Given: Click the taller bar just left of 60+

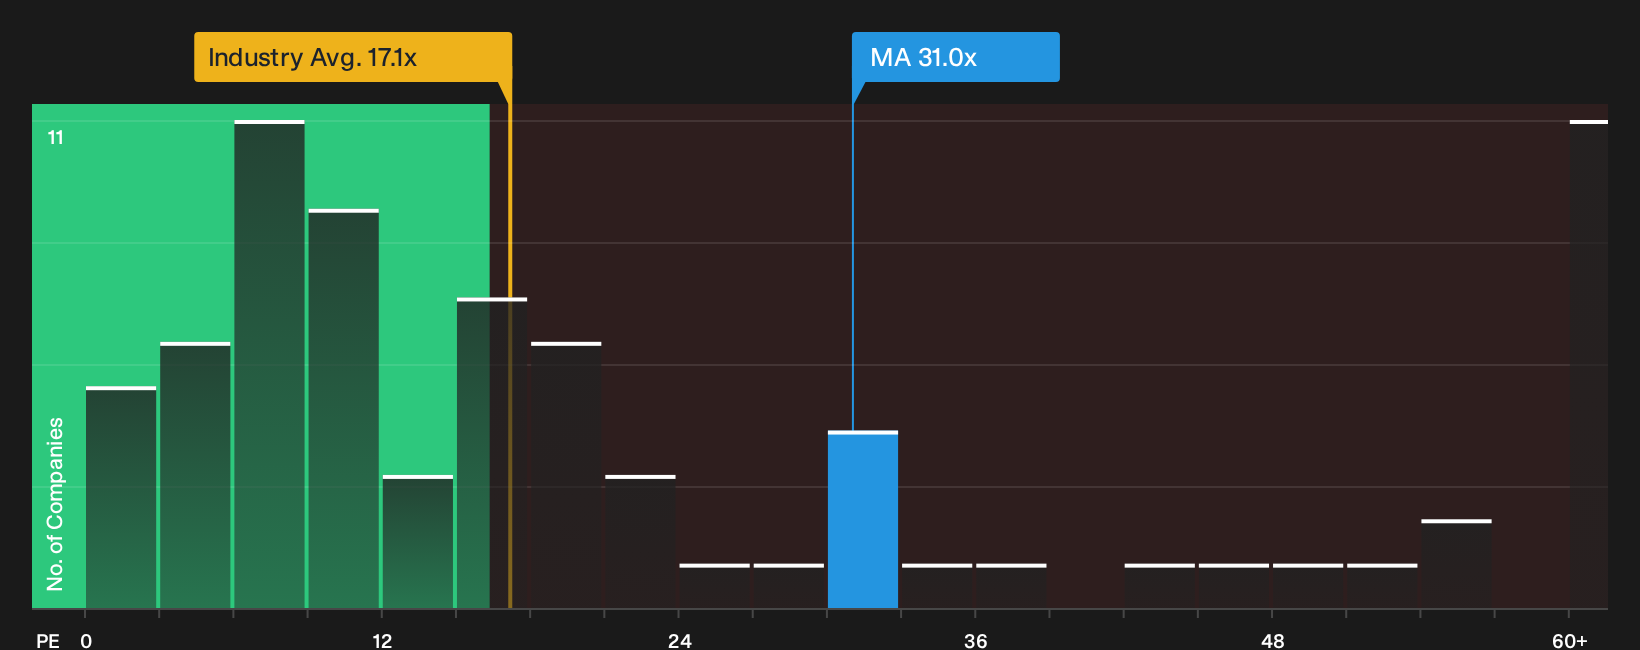Looking at the screenshot, I should (x=1456, y=564).
